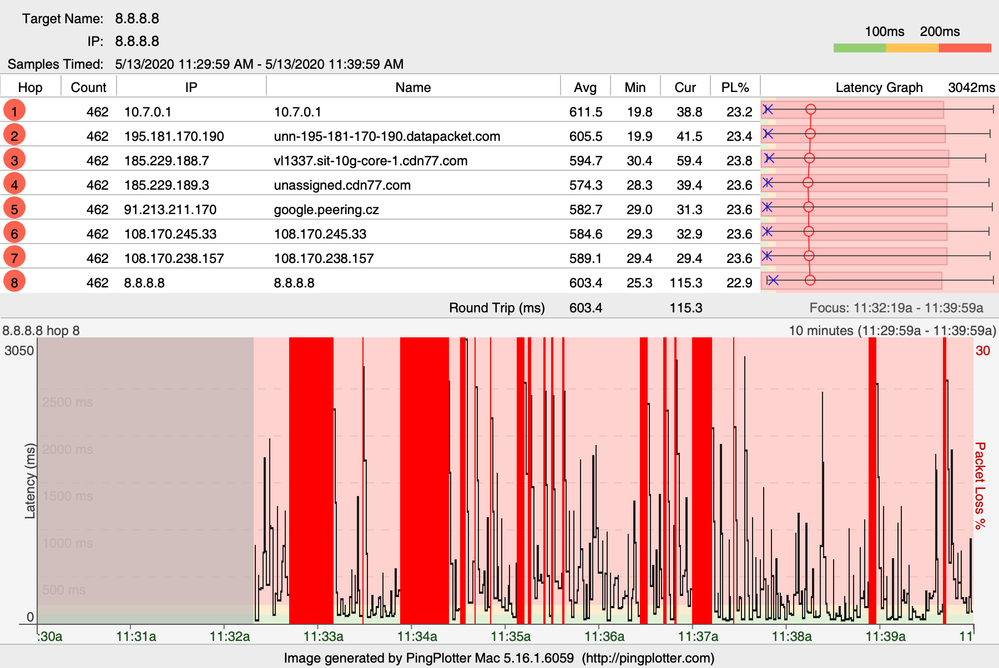Image resolution: width=999 pixels, height=668 pixels.
Task: Click the 10 minutes timeline range label
Action: (892, 330)
